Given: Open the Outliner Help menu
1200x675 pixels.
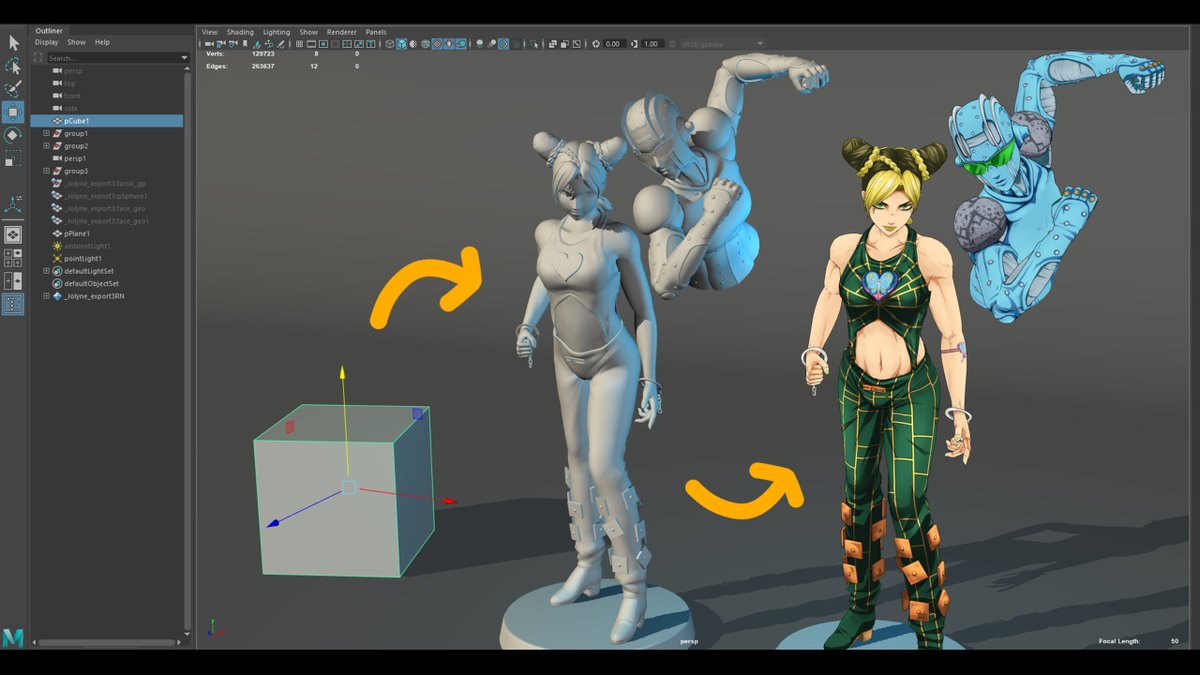Looking at the screenshot, I should pyautogui.click(x=102, y=42).
